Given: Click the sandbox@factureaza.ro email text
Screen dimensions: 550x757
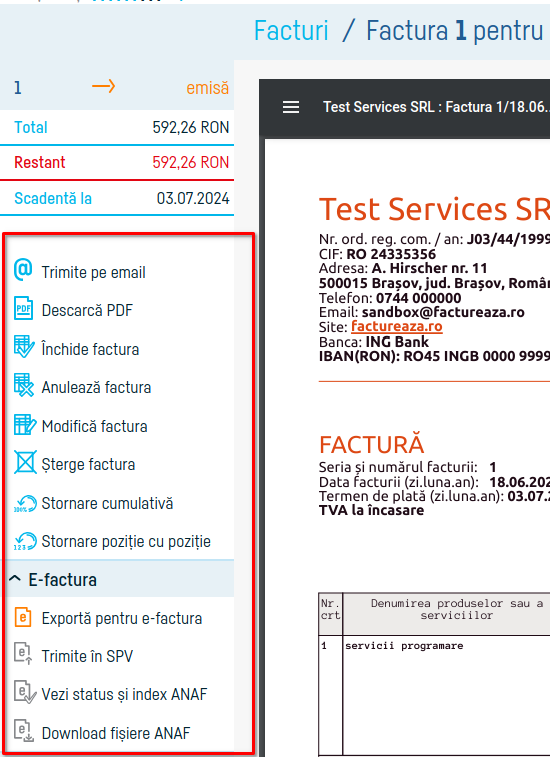Looking at the screenshot, I should 443,312.
